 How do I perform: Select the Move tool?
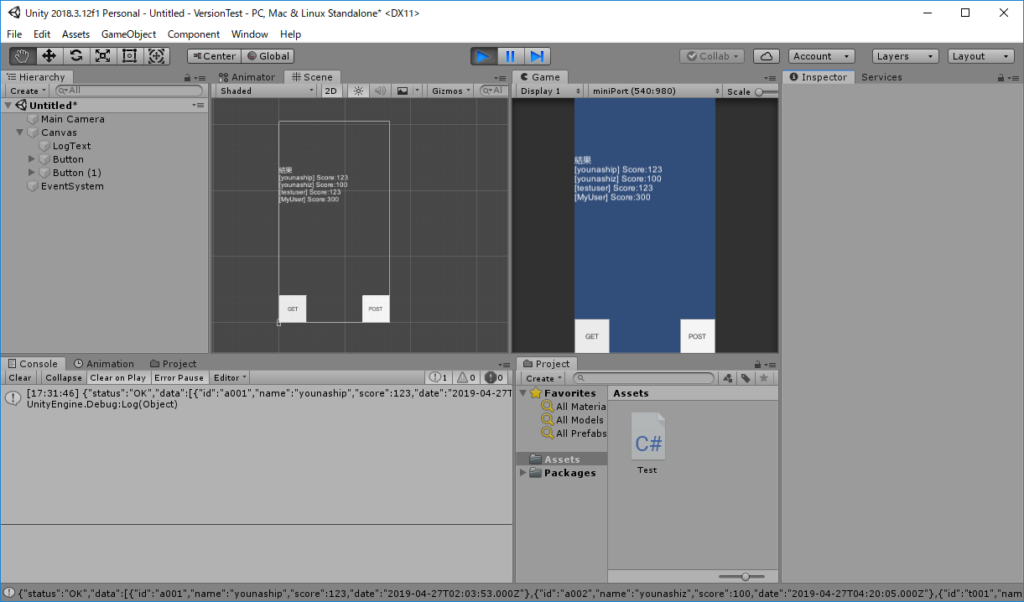pos(49,56)
